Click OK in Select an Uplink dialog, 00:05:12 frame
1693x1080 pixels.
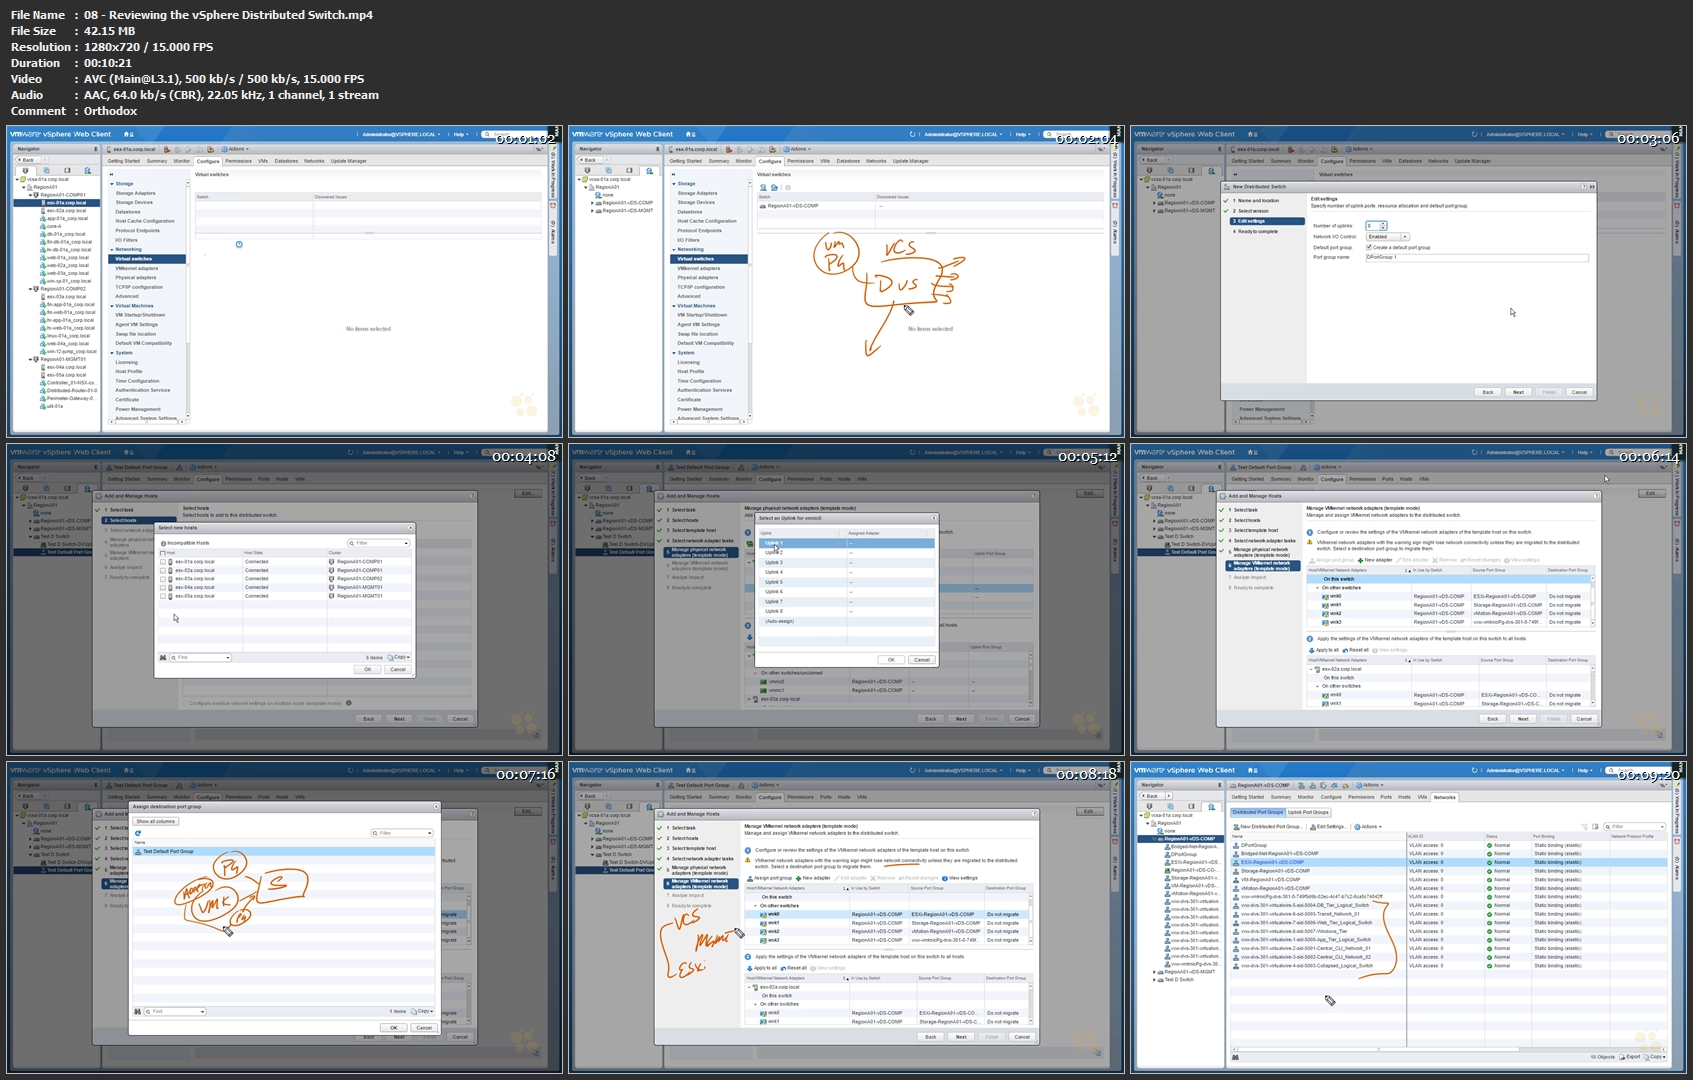(890, 660)
